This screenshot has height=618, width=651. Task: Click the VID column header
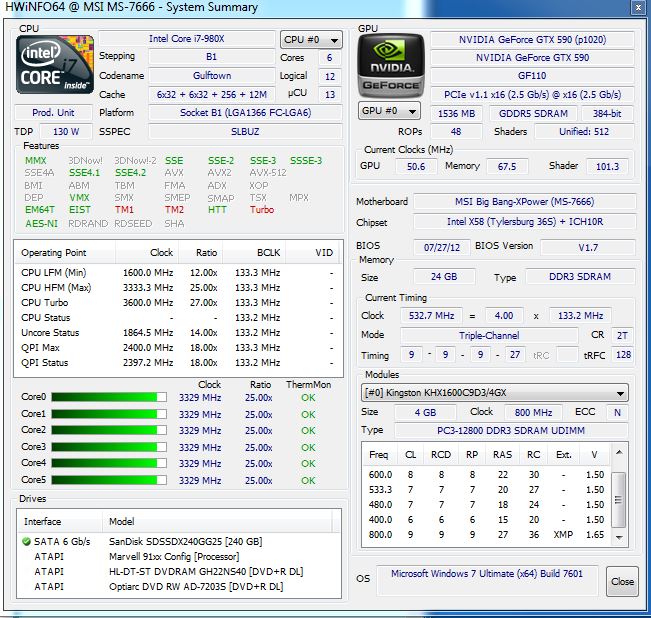point(313,253)
